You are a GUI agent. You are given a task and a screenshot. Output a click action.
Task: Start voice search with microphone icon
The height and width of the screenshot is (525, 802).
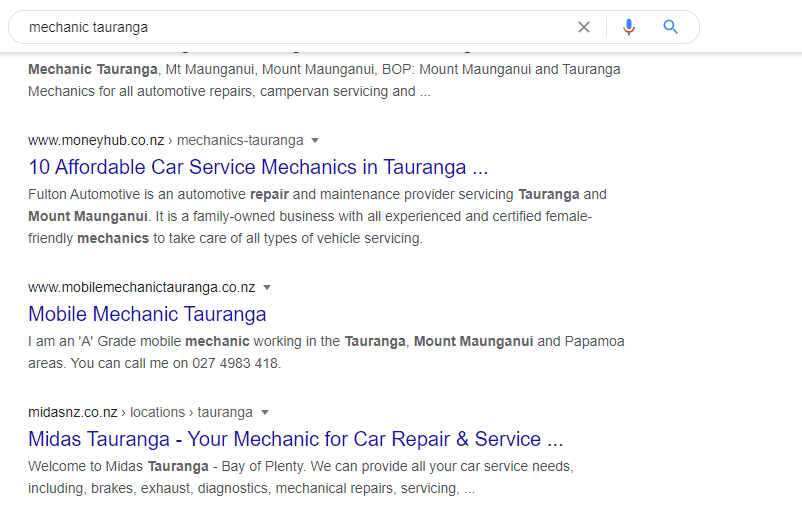coord(629,27)
